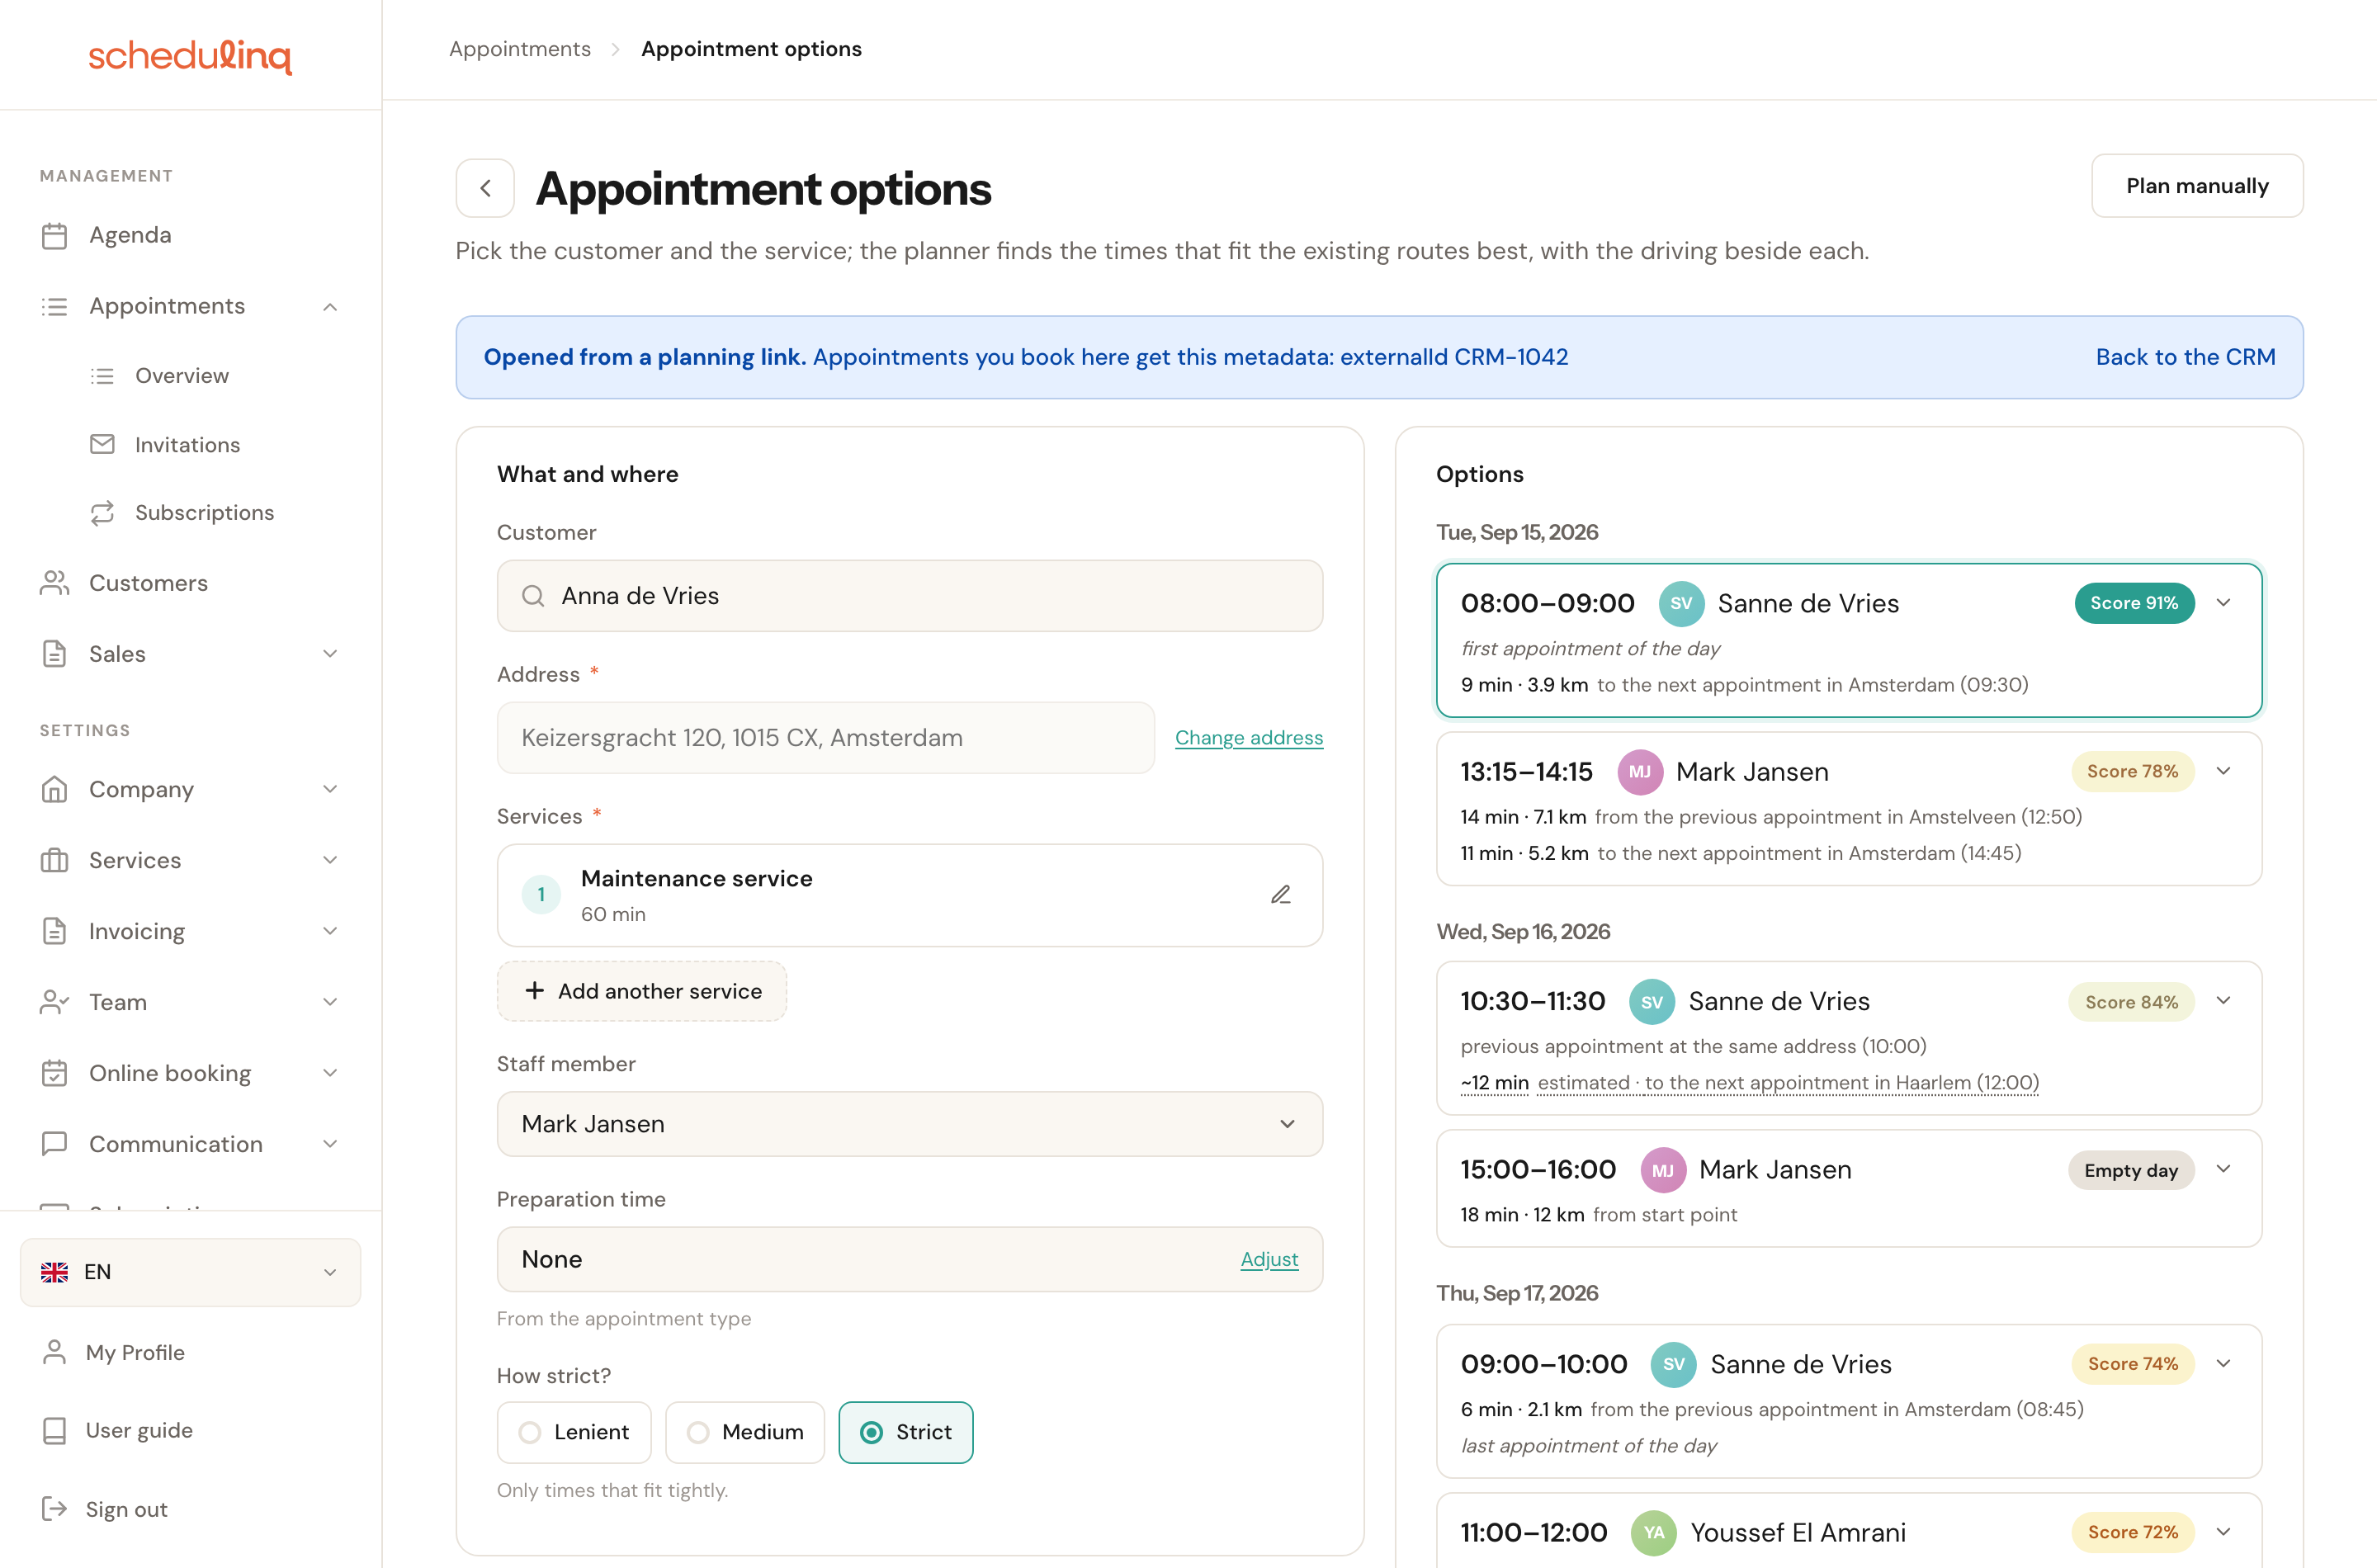Click the Subscriptions repeat icon

point(102,513)
